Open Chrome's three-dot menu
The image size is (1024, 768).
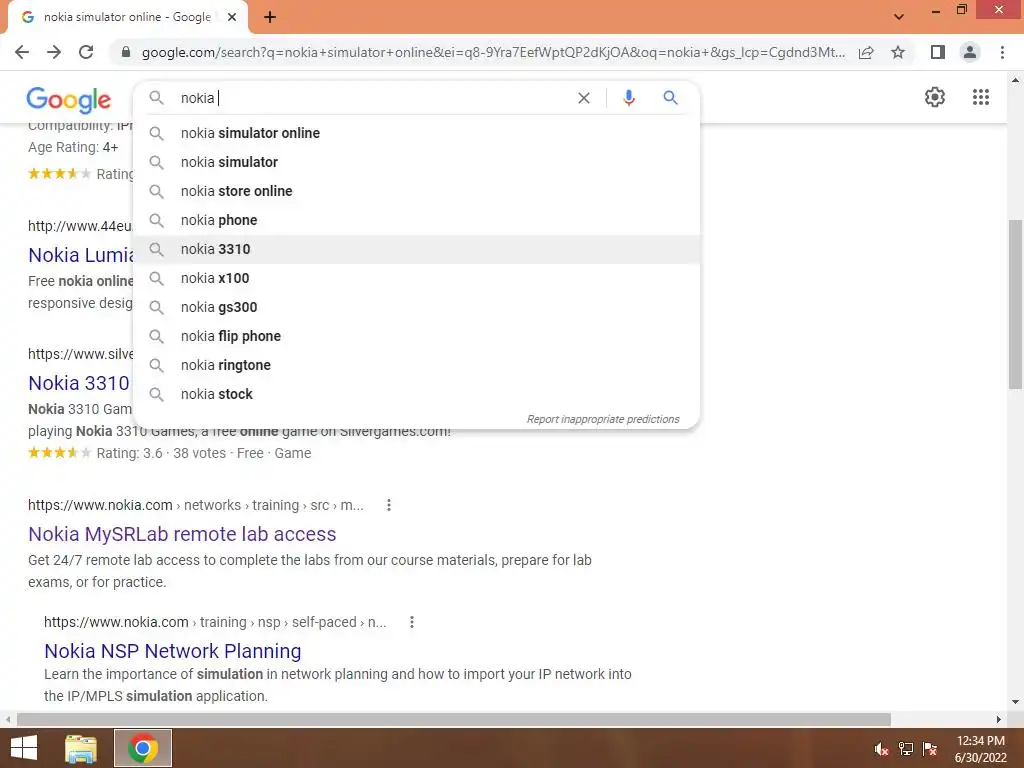(x=1002, y=52)
